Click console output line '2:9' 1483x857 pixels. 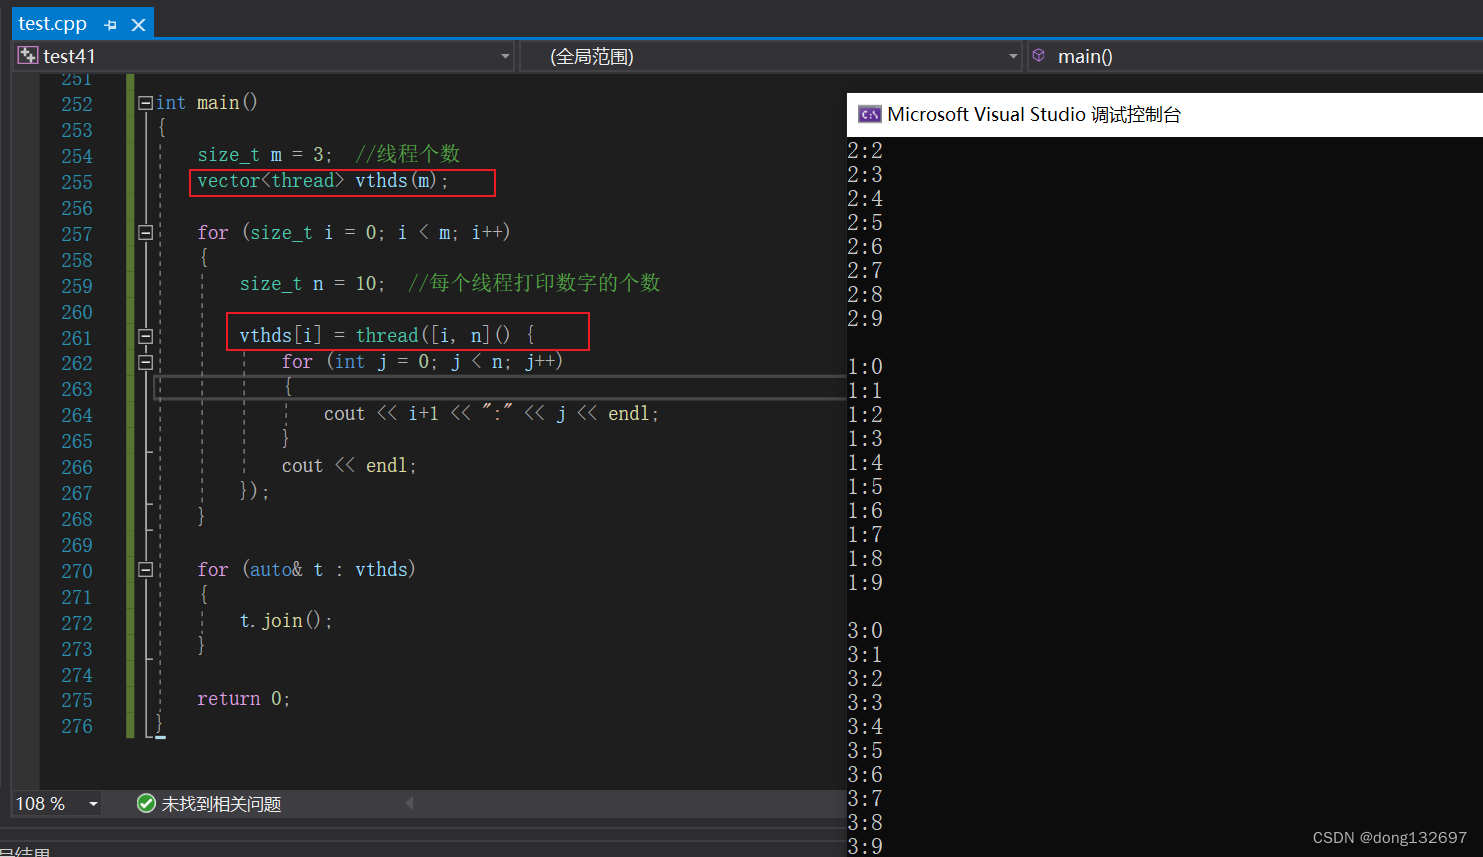865,319
